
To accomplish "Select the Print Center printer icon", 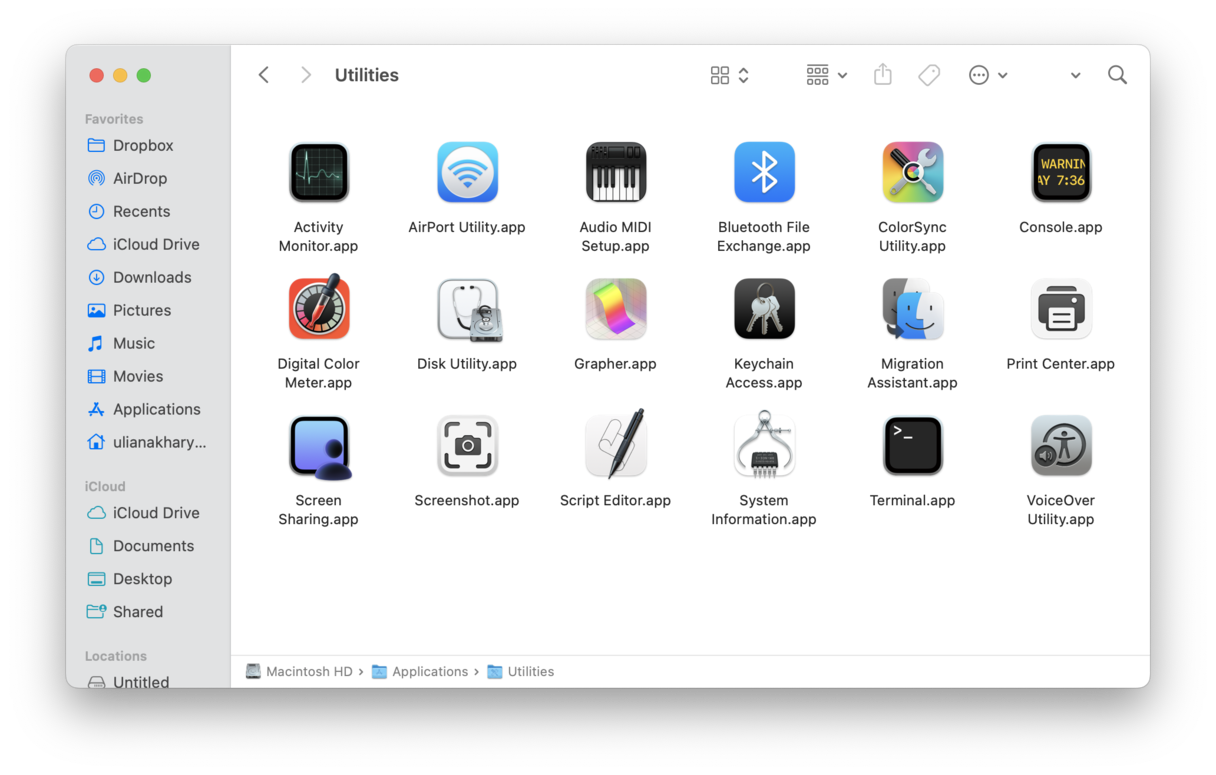I will point(1061,309).
